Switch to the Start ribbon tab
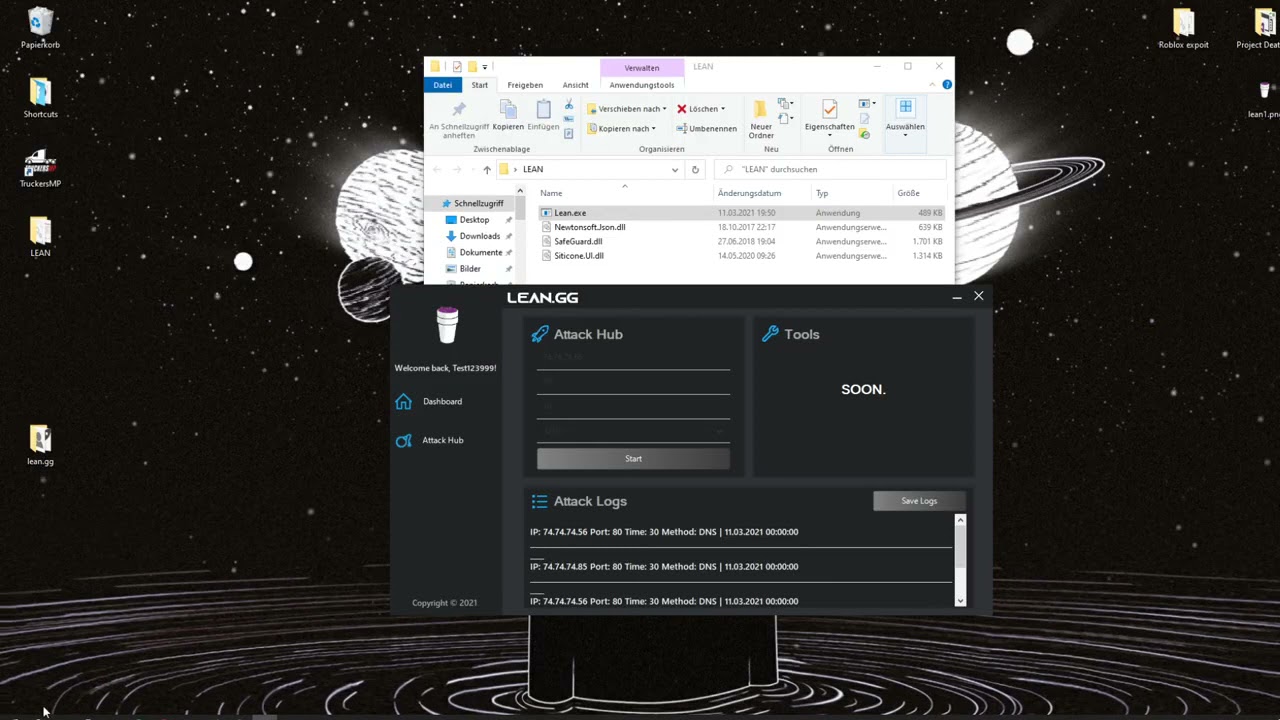The height and width of the screenshot is (720, 1280). point(480,85)
